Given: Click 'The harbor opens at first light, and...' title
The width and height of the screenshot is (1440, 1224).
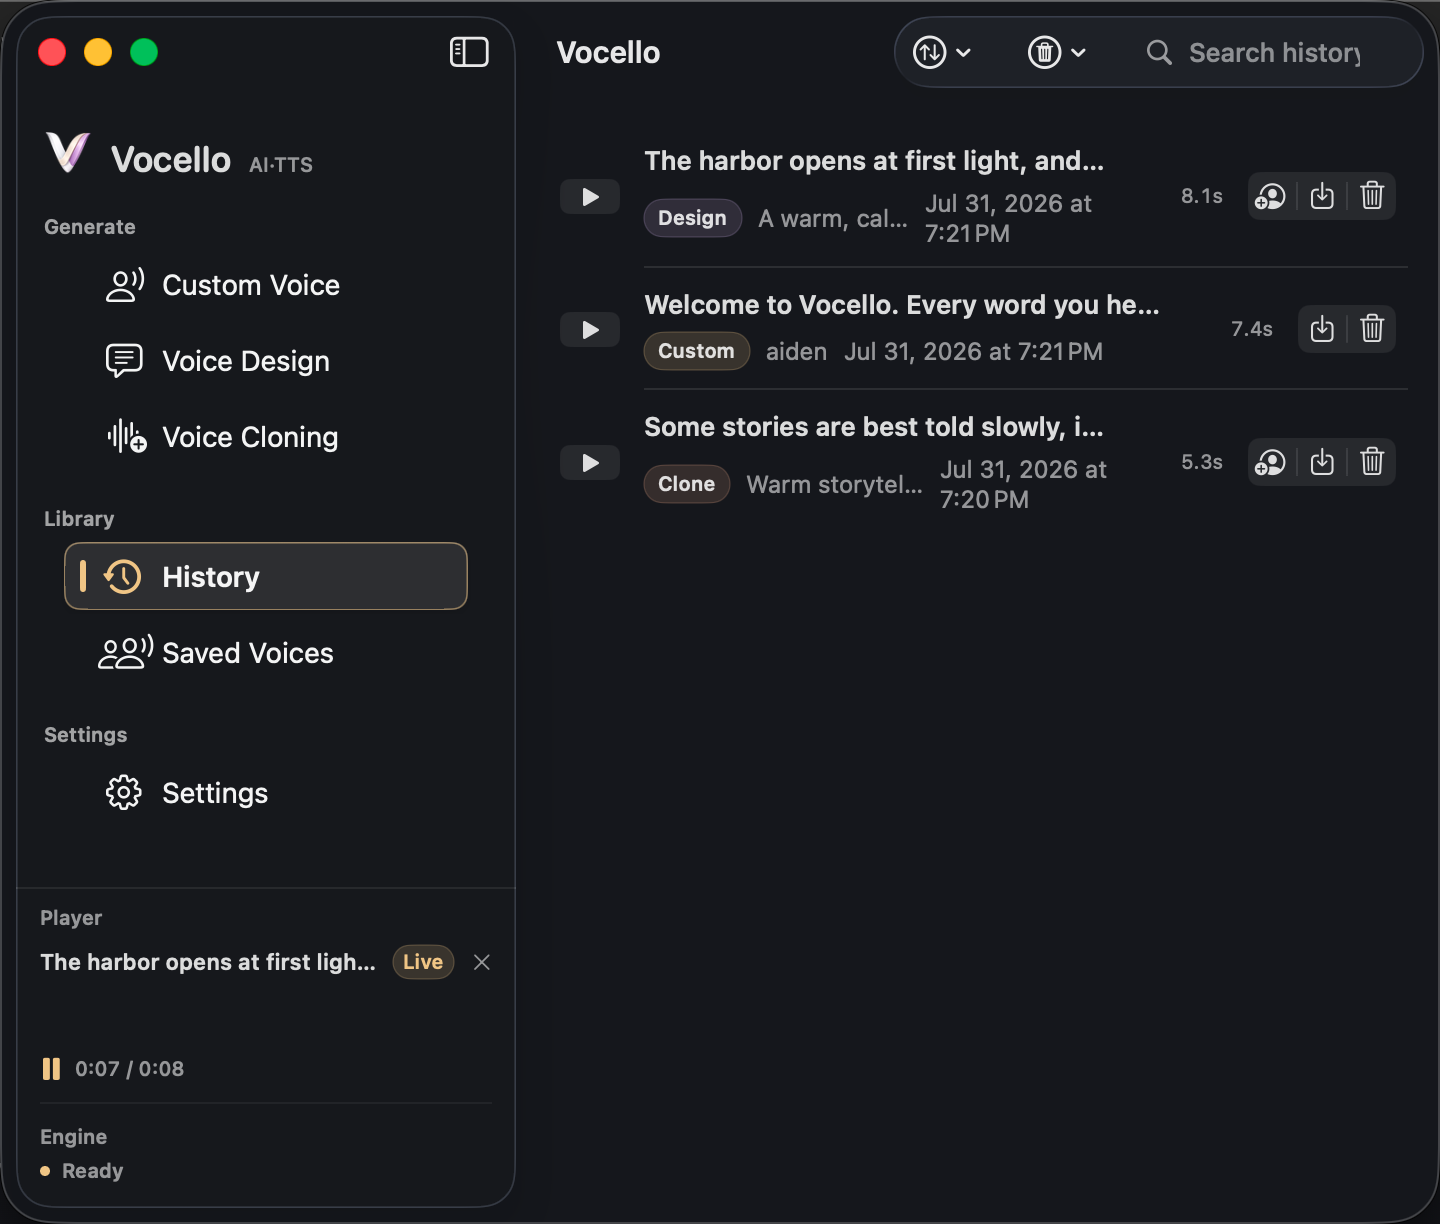Looking at the screenshot, I should (x=874, y=161).
